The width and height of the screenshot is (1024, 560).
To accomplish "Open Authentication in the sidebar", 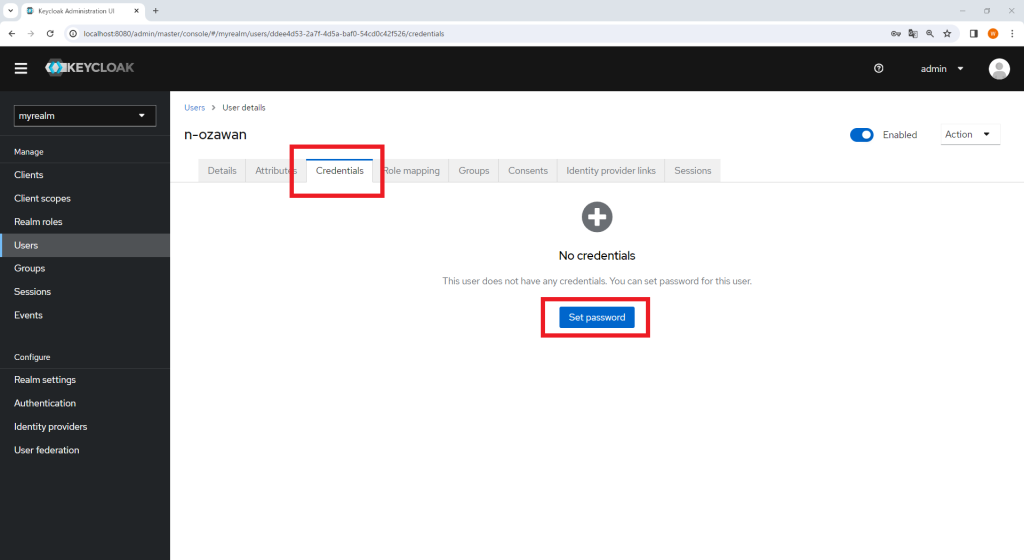I will coord(85,403).
